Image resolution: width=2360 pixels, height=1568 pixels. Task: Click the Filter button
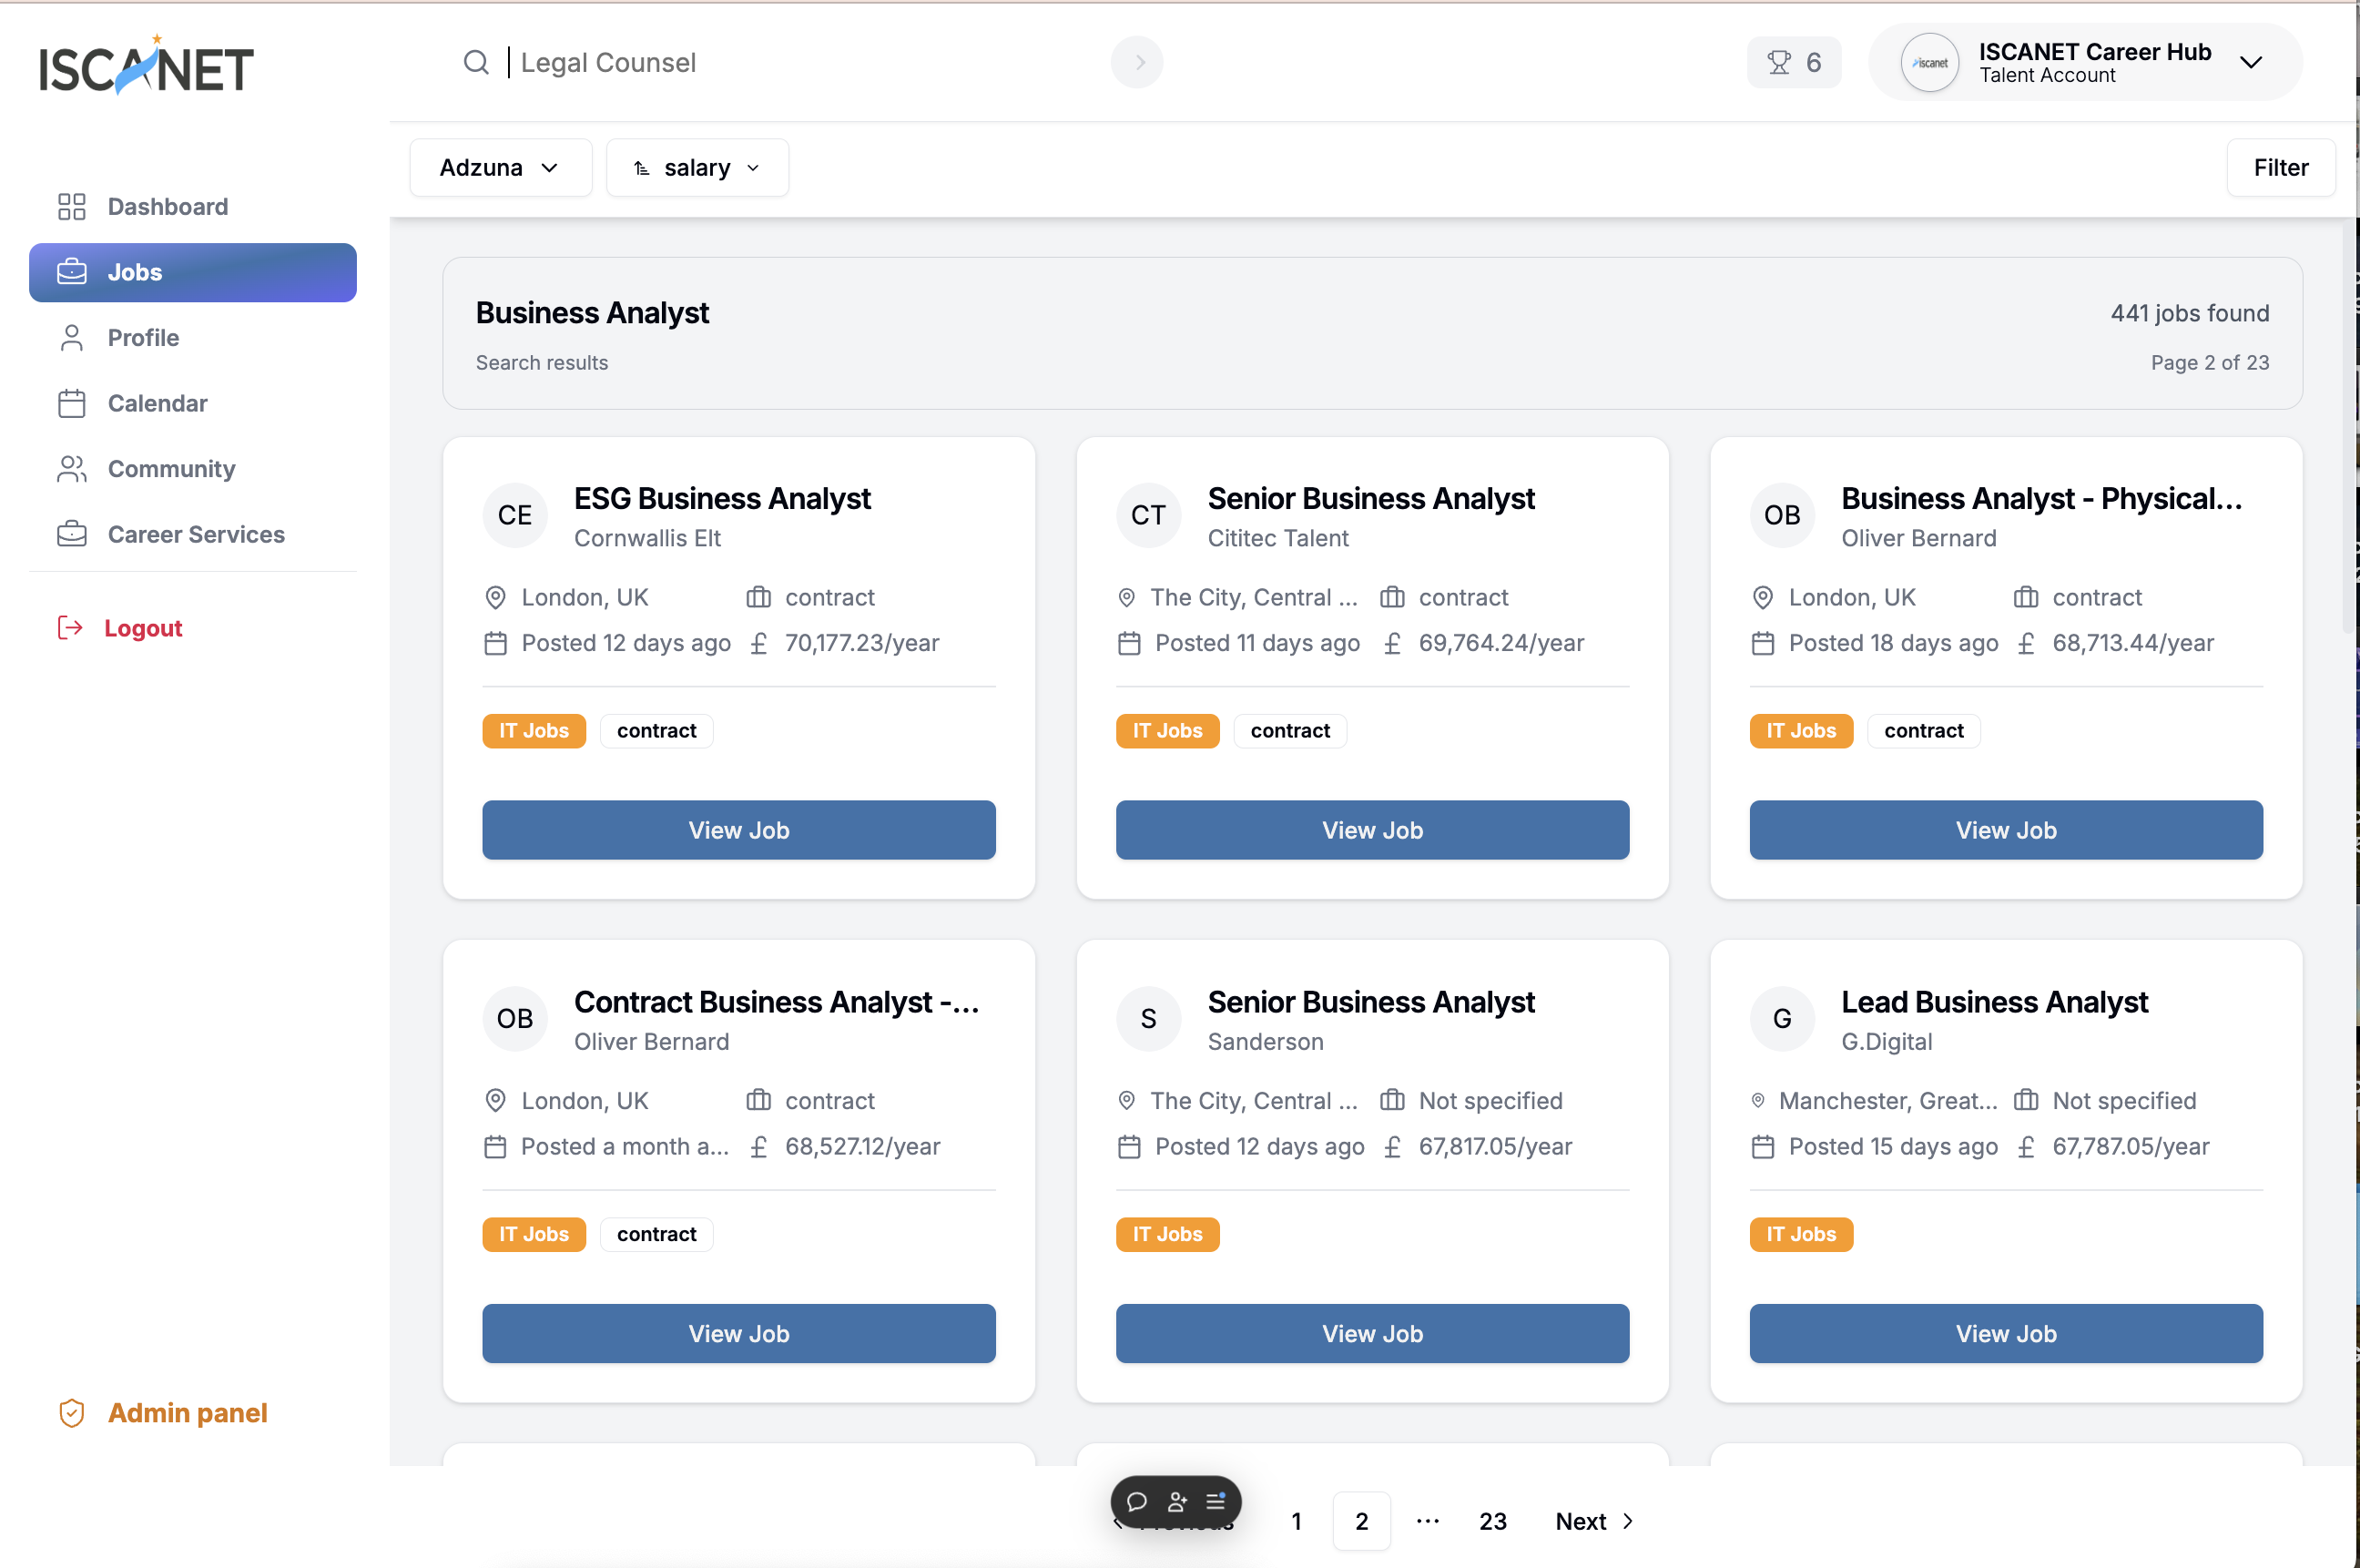2280,168
